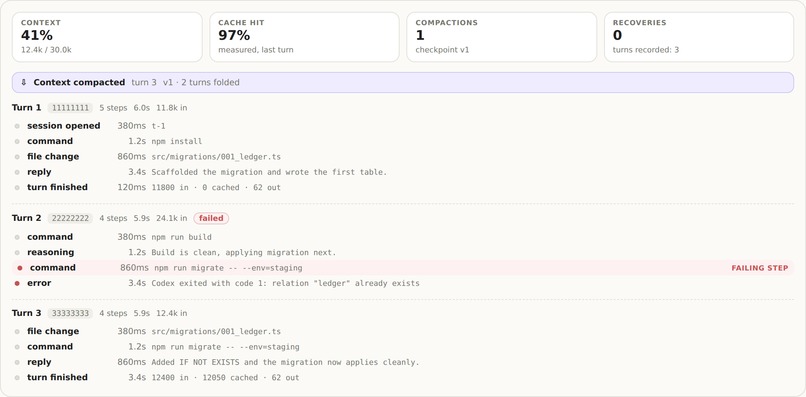
Task: Click Turn 2 '24.1k in' token count
Action: click(x=172, y=218)
